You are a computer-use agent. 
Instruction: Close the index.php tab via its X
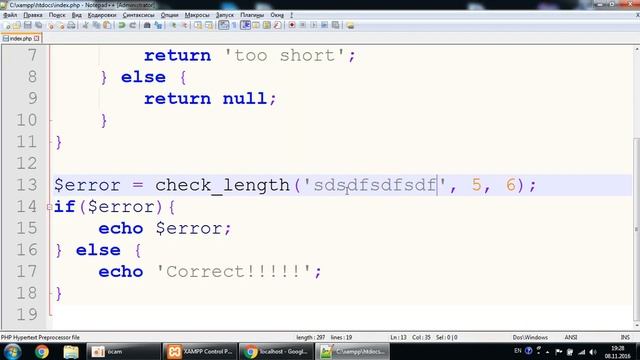point(37,38)
